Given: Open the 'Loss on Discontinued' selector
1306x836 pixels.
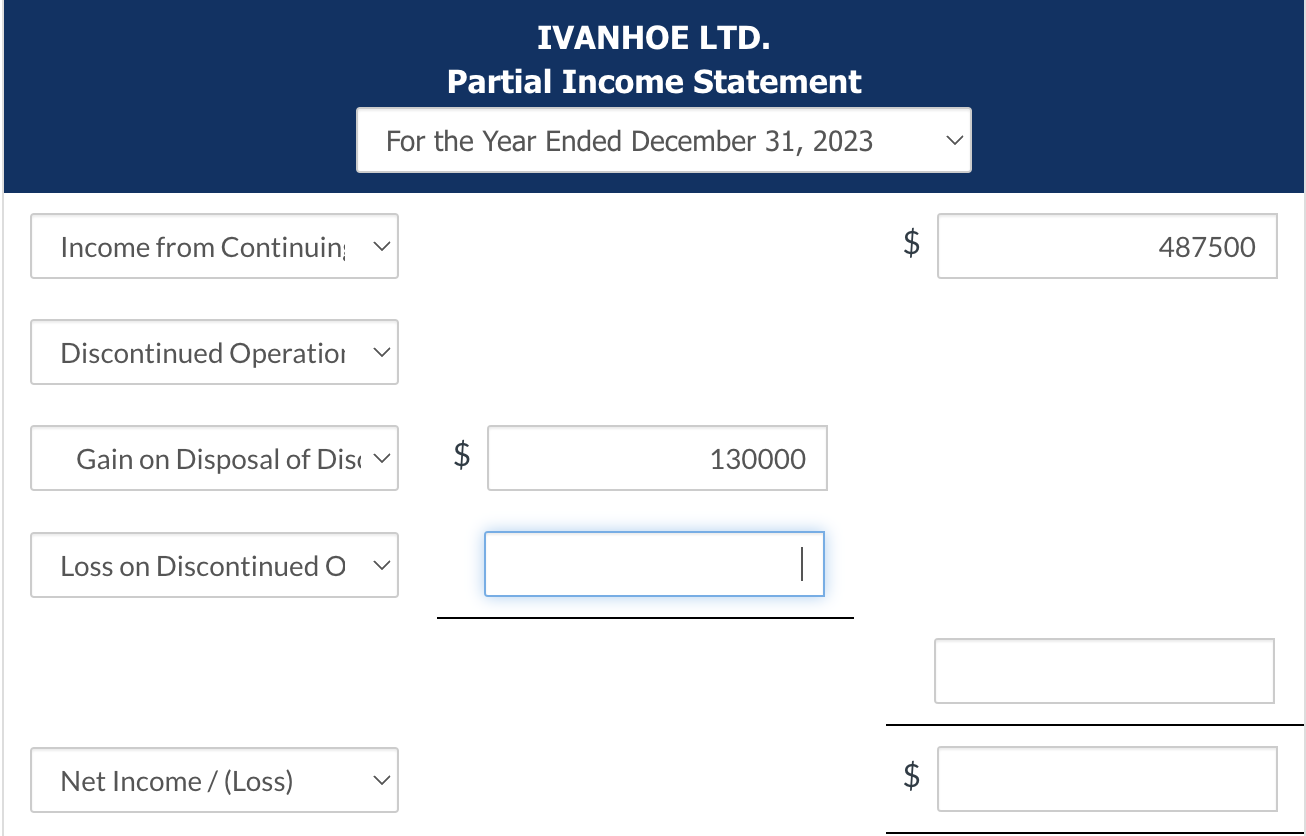Looking at the screenshot, I should click(x=214, y=565).
